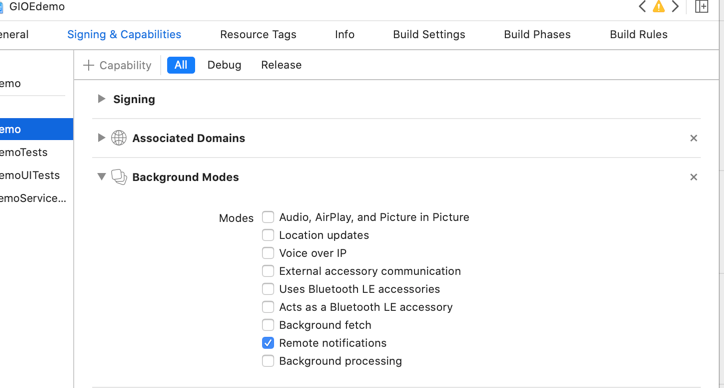Enable Audio, AirPlay, and Picture in Picture
Viewport: 724px width, 388px height.
(x=268, y=217)
